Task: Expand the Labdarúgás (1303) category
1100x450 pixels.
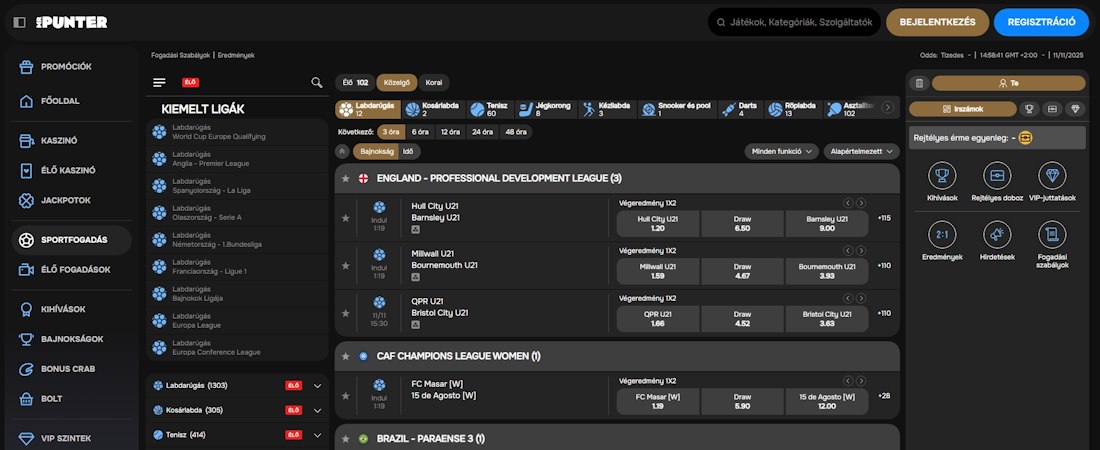Action: coord(317,385)
